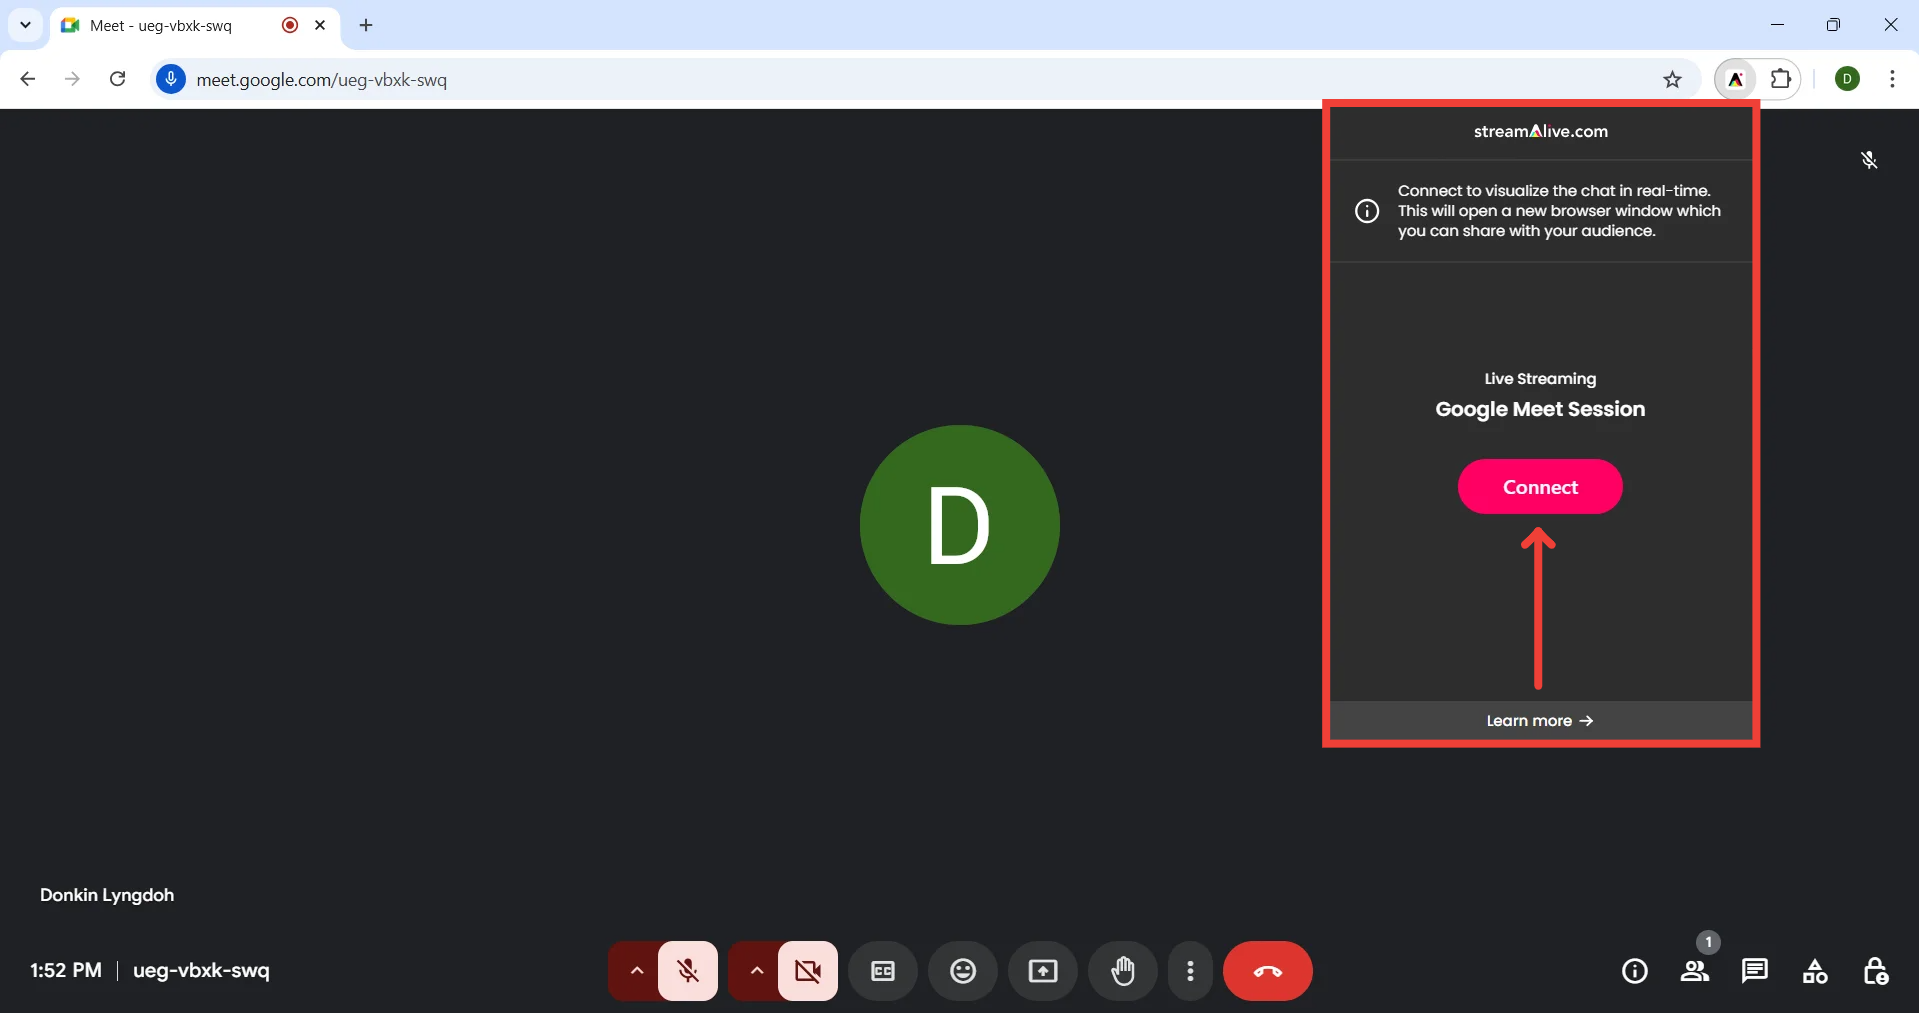The image size is (1919, 1013).
Task: Follow the Learn more link in StreamAlive popup
Action: [x=1540, y=721]
